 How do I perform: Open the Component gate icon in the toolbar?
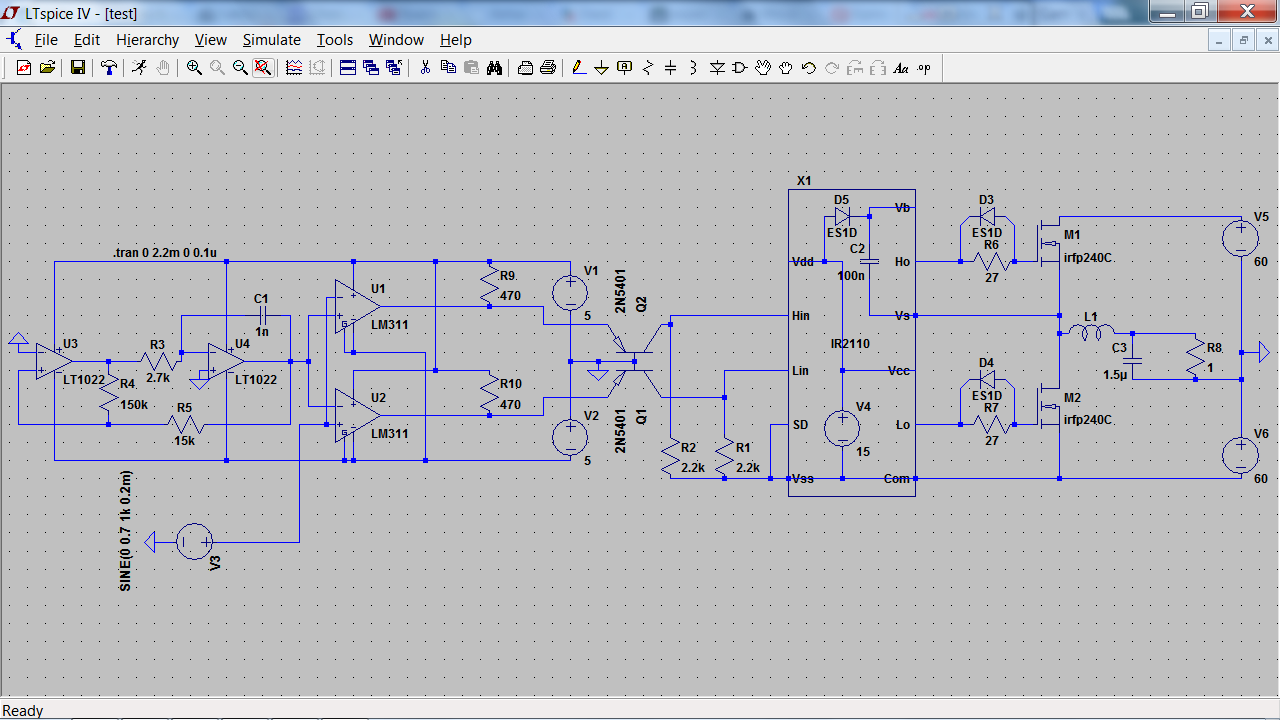740,68
